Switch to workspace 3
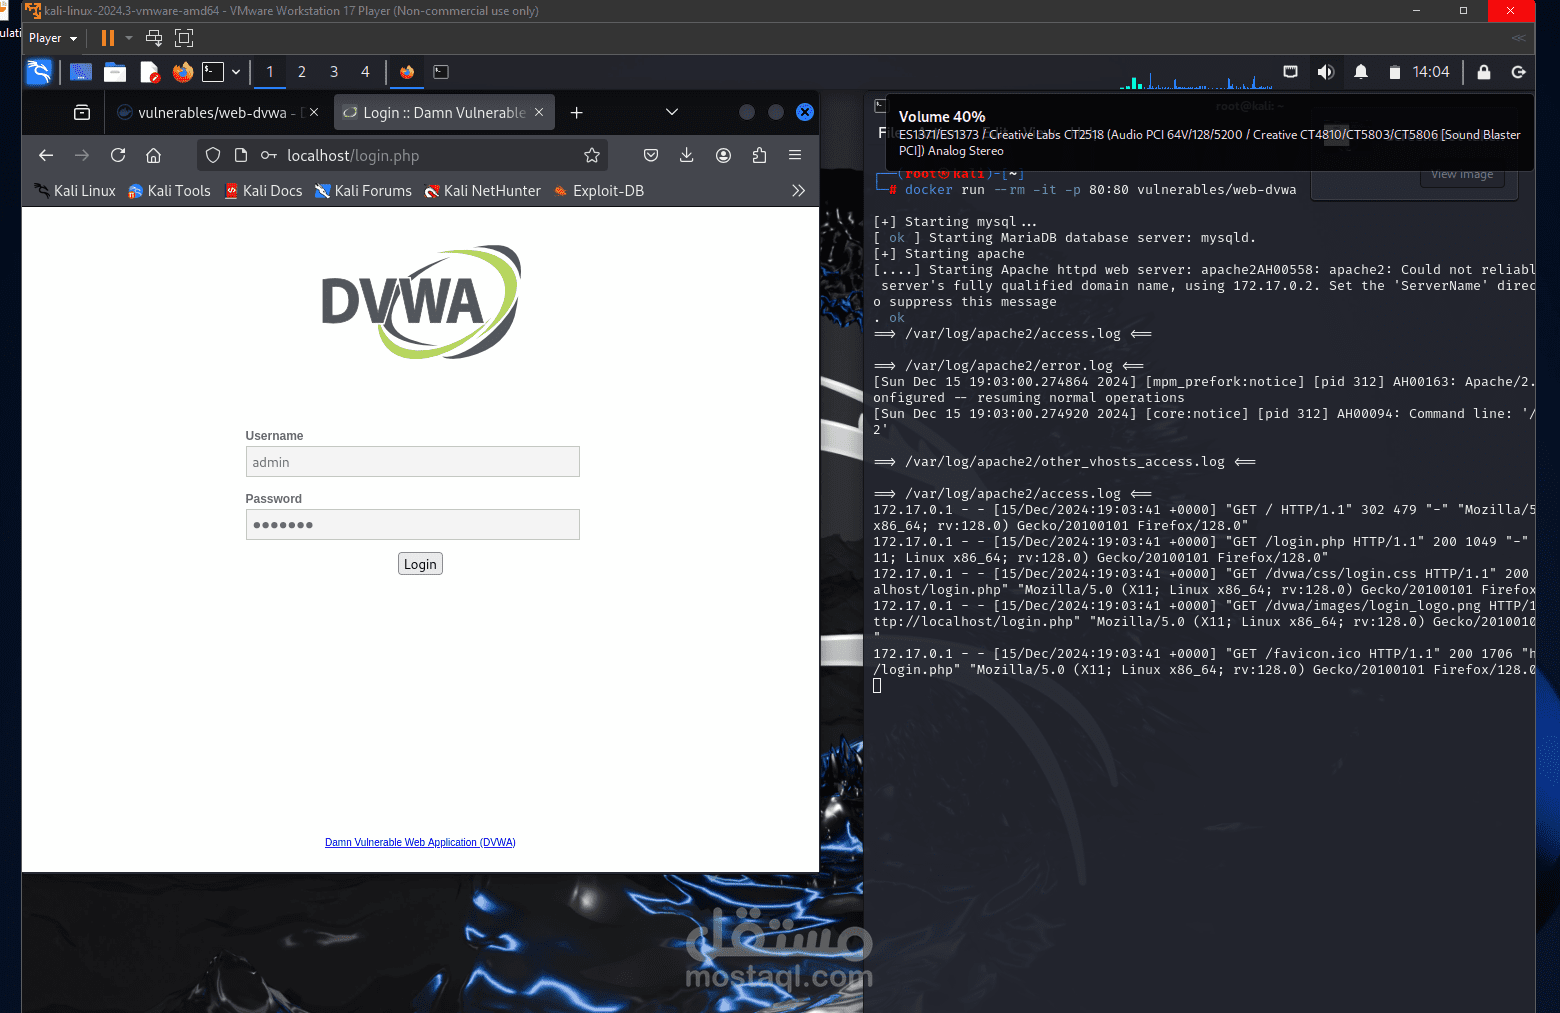 (x=334, y=72)
